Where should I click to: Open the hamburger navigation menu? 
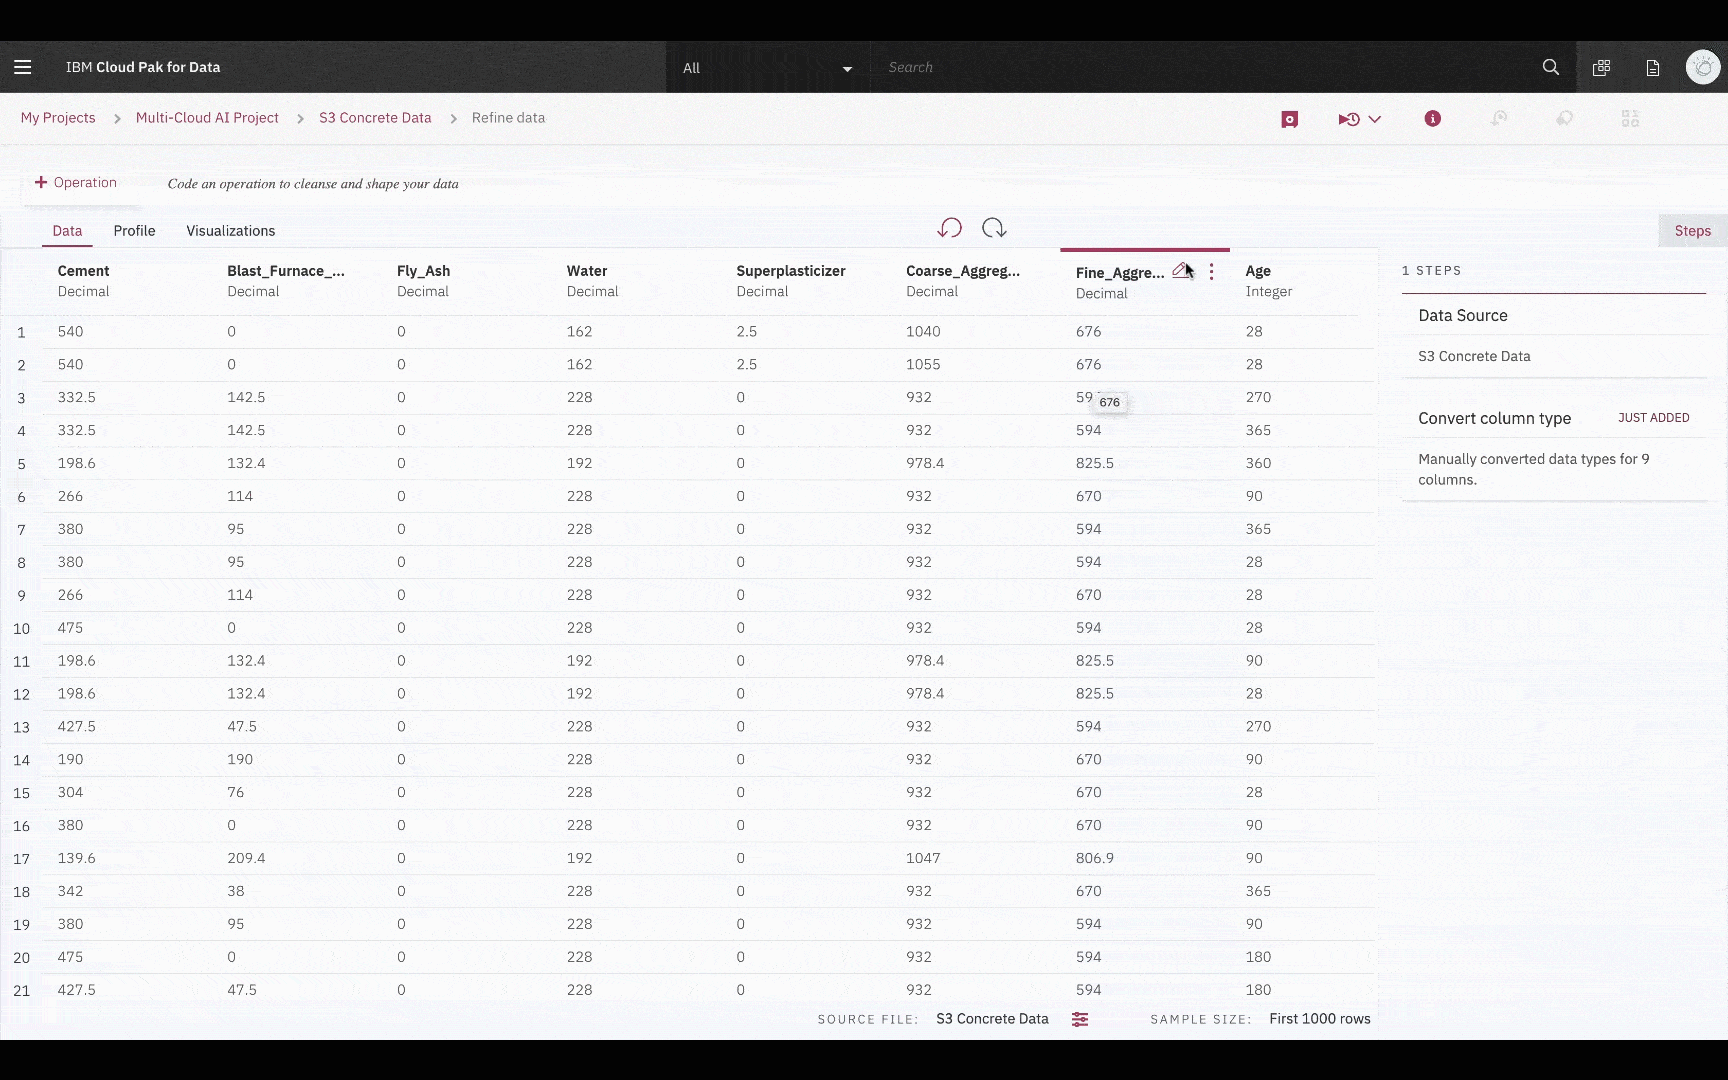(x=23, y=67)
